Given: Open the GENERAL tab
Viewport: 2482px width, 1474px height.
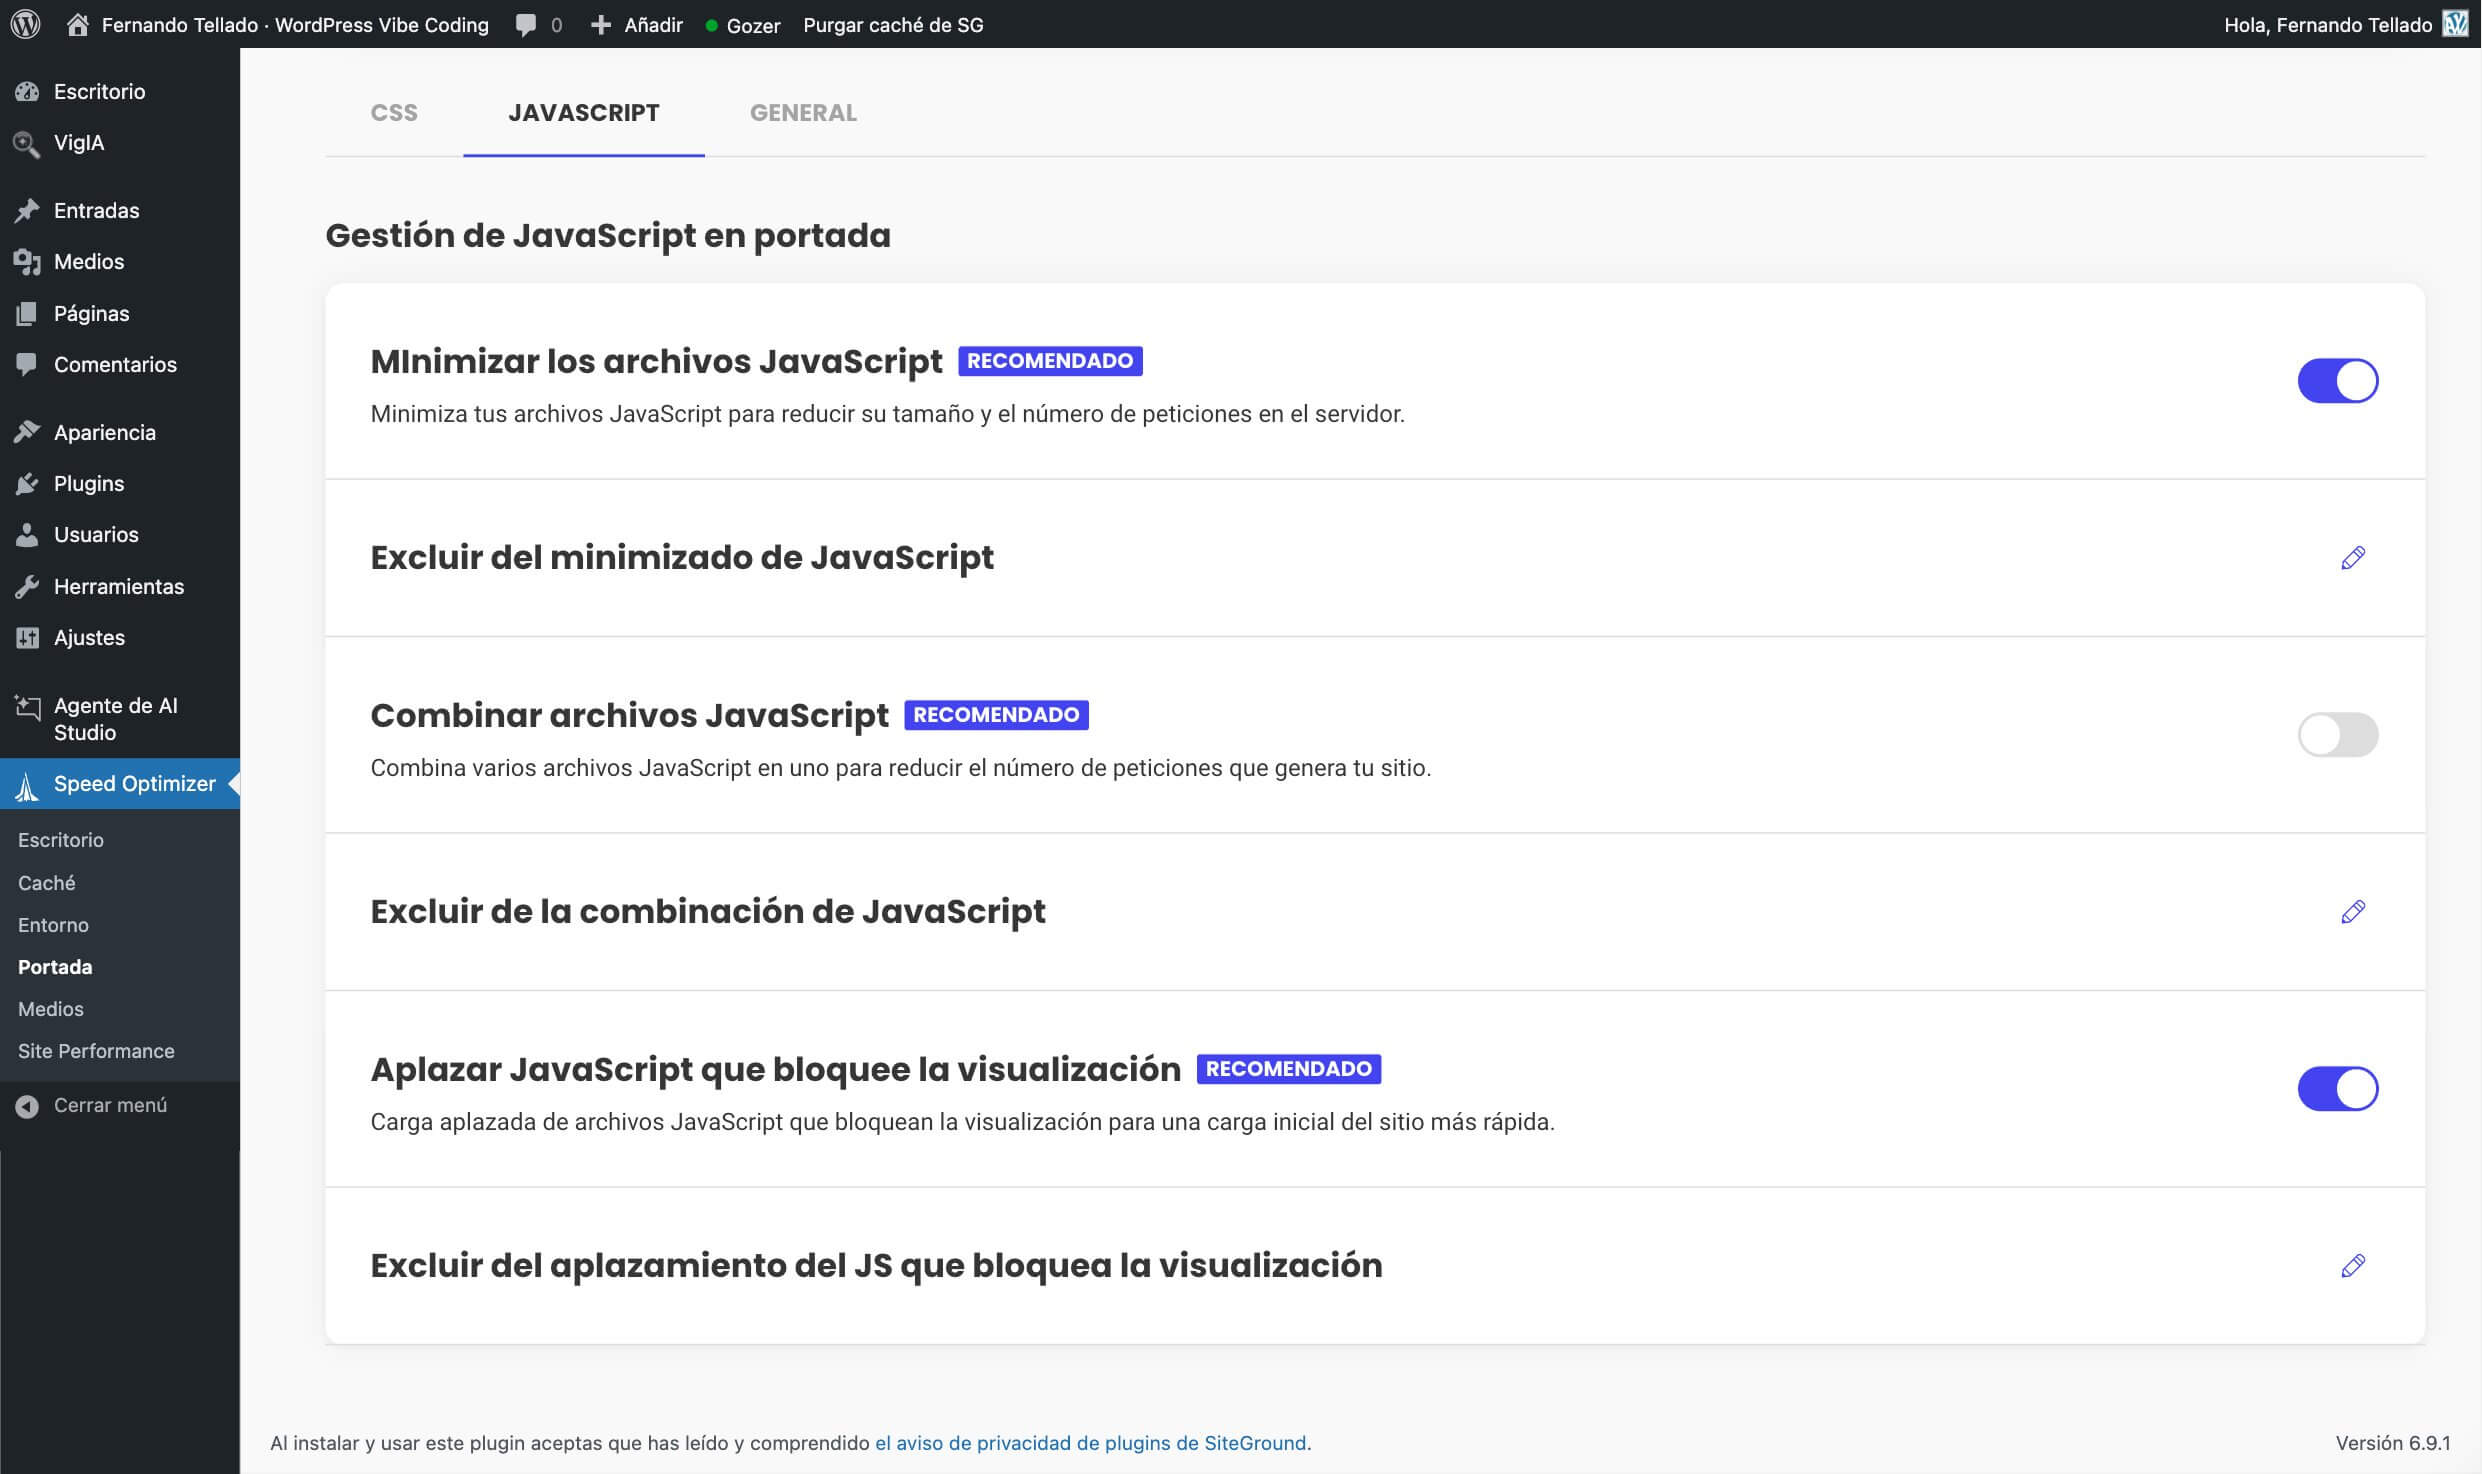Looking at the screenshot, I should [x=803, y=113].
